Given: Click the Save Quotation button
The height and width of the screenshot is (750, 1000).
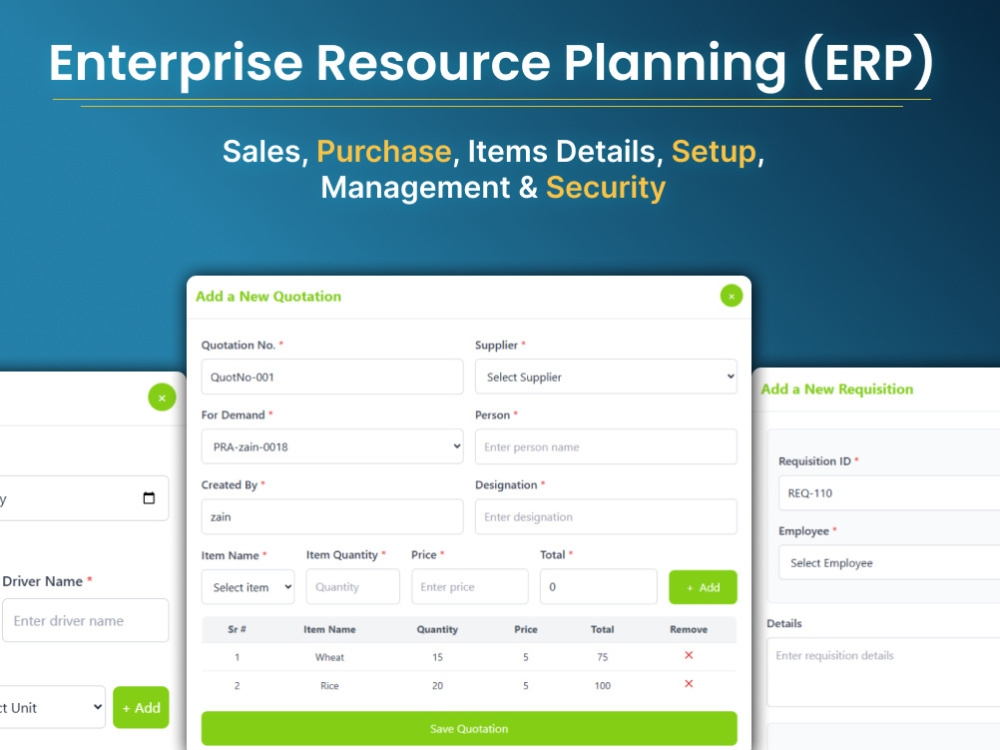Looking at the screenshot, I should click(x=469, y=728).
